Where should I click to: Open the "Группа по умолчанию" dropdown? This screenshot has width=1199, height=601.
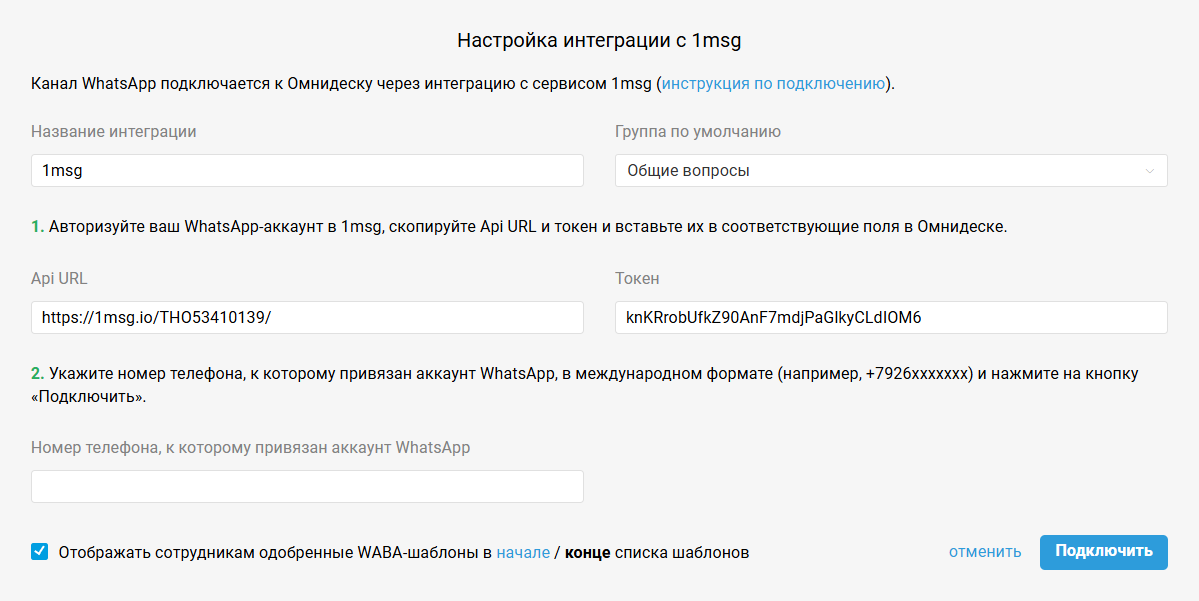coord(889,170)
